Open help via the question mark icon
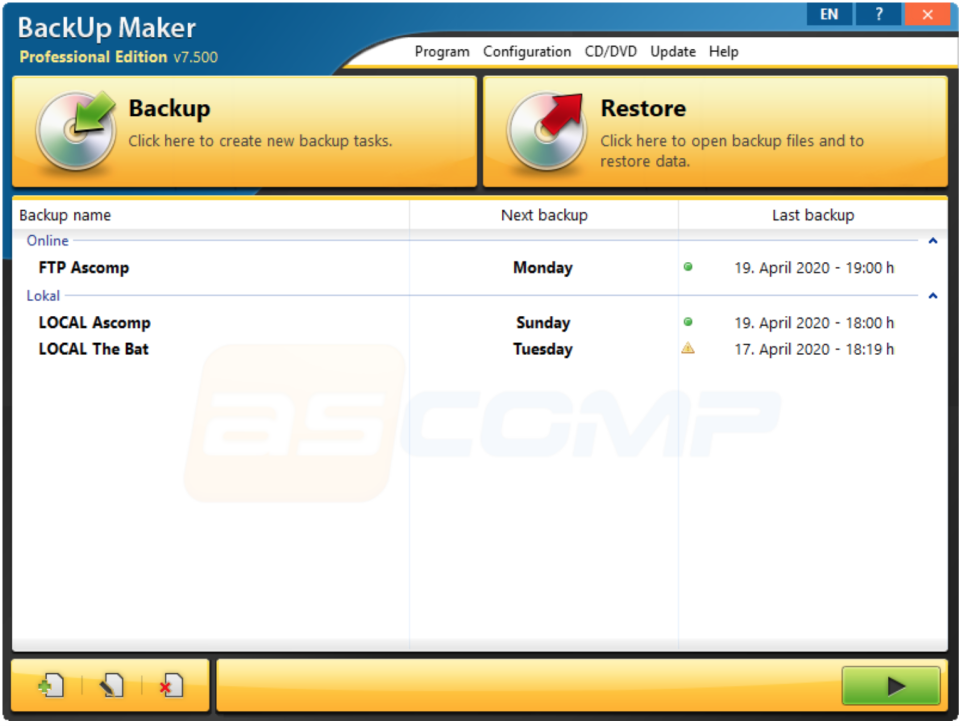This screenshot has height=726, width=960. (x=878, y=14)
